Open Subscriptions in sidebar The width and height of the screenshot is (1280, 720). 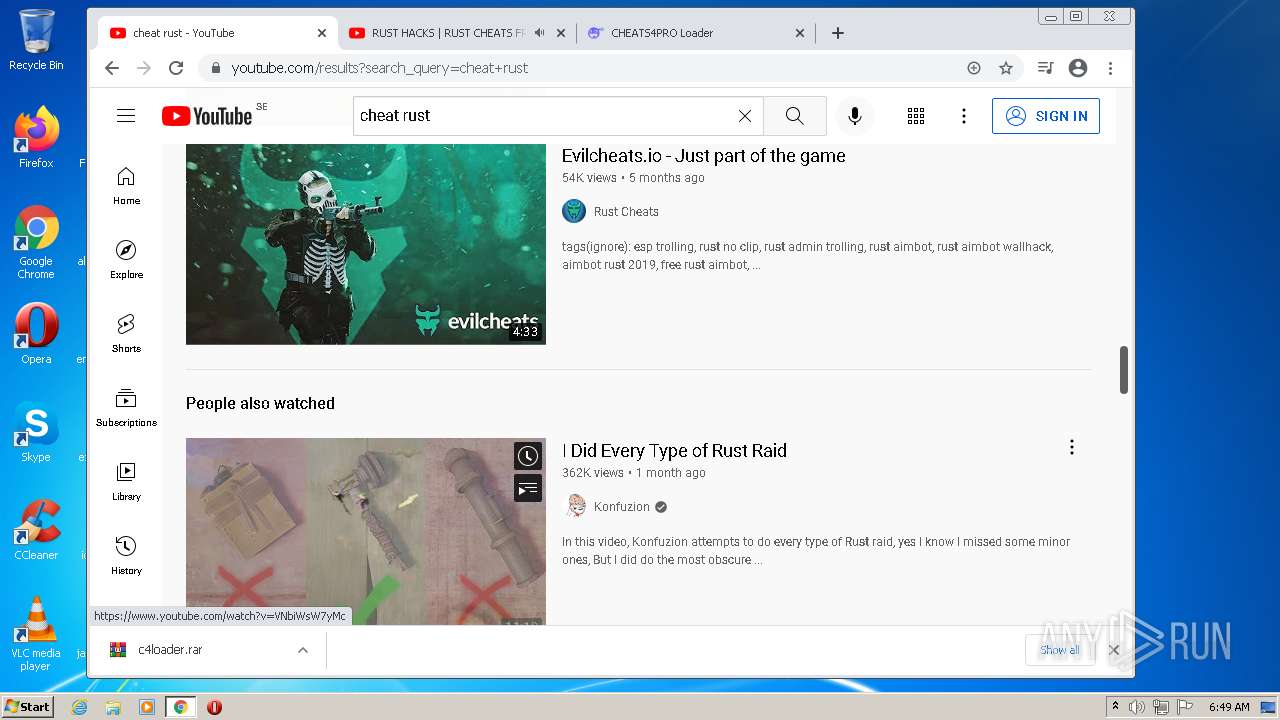pos(126,408)
